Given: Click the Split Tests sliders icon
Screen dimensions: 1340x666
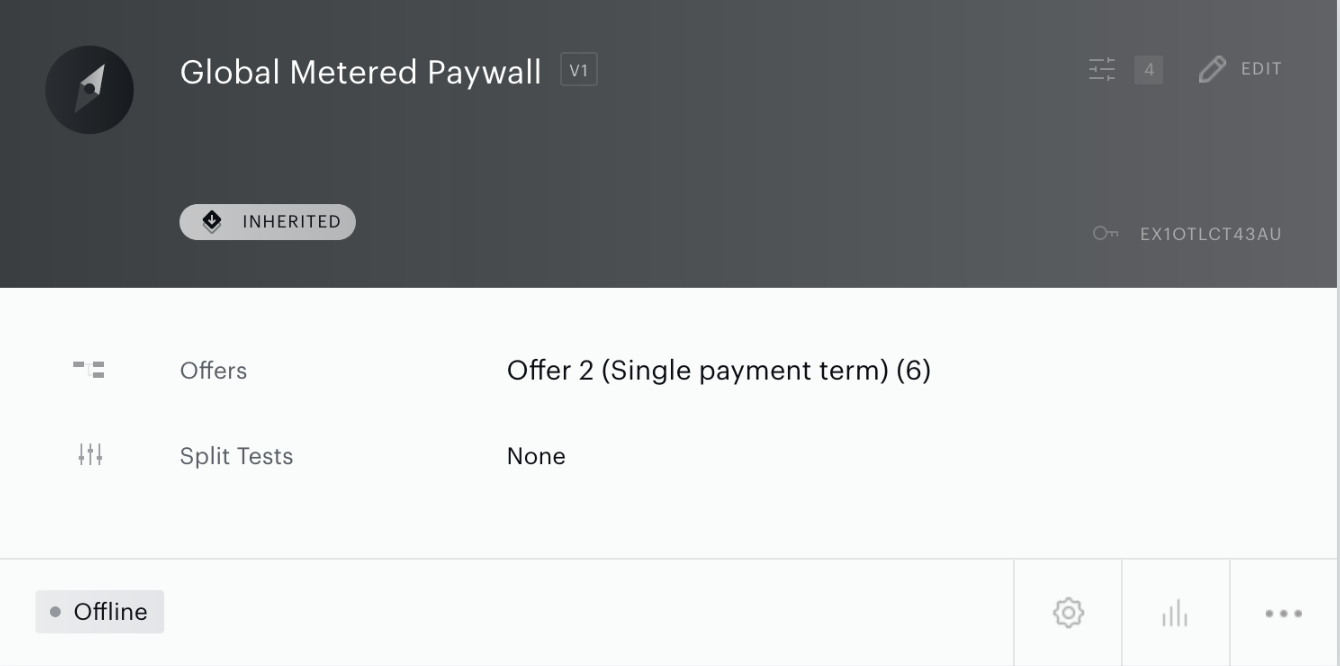Looking at the screenshot, I should point(90,455).
